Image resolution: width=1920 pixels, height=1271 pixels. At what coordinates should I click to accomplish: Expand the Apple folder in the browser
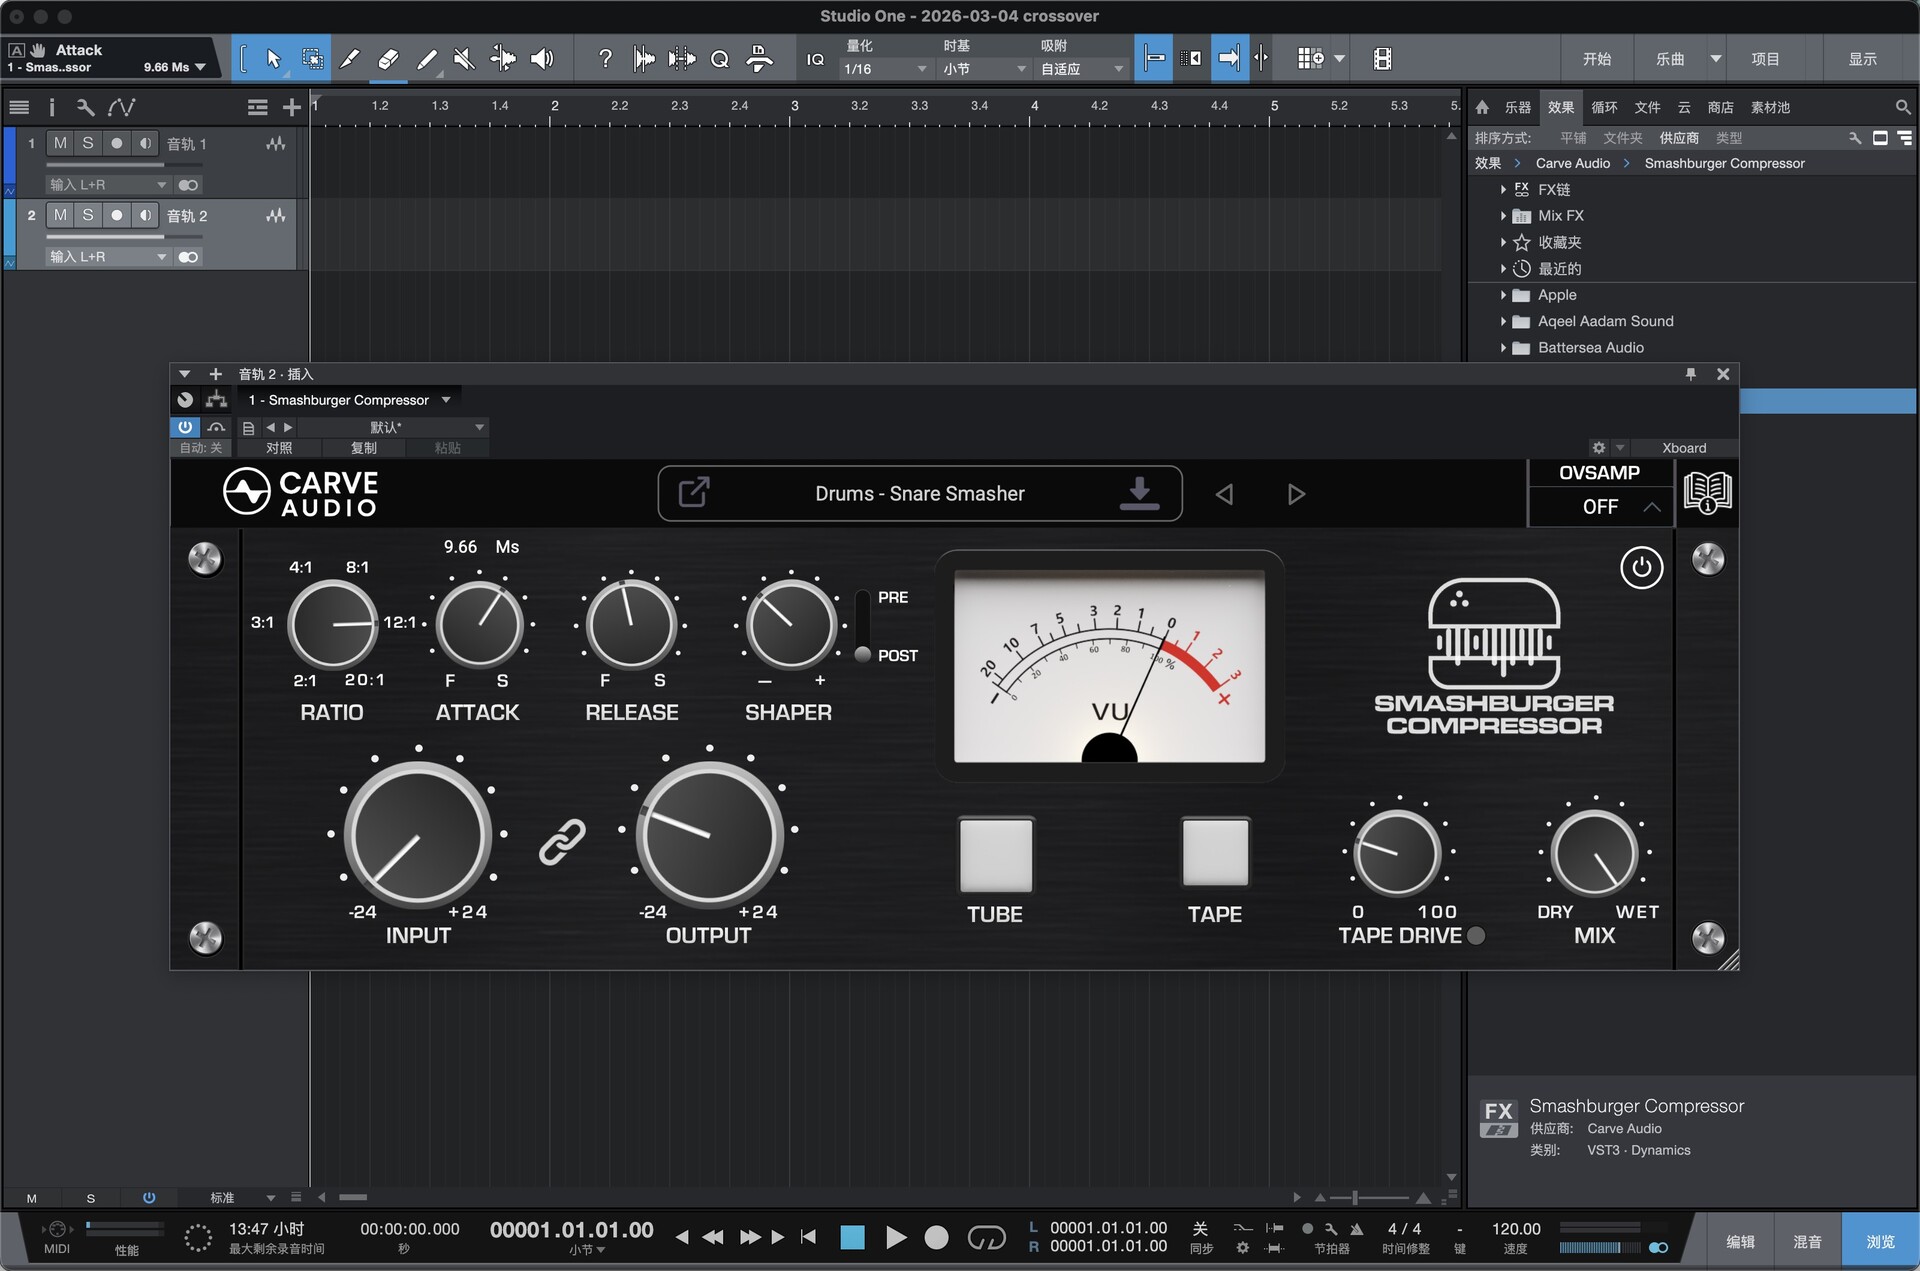pyautogui.click(x=1504, y=294)
